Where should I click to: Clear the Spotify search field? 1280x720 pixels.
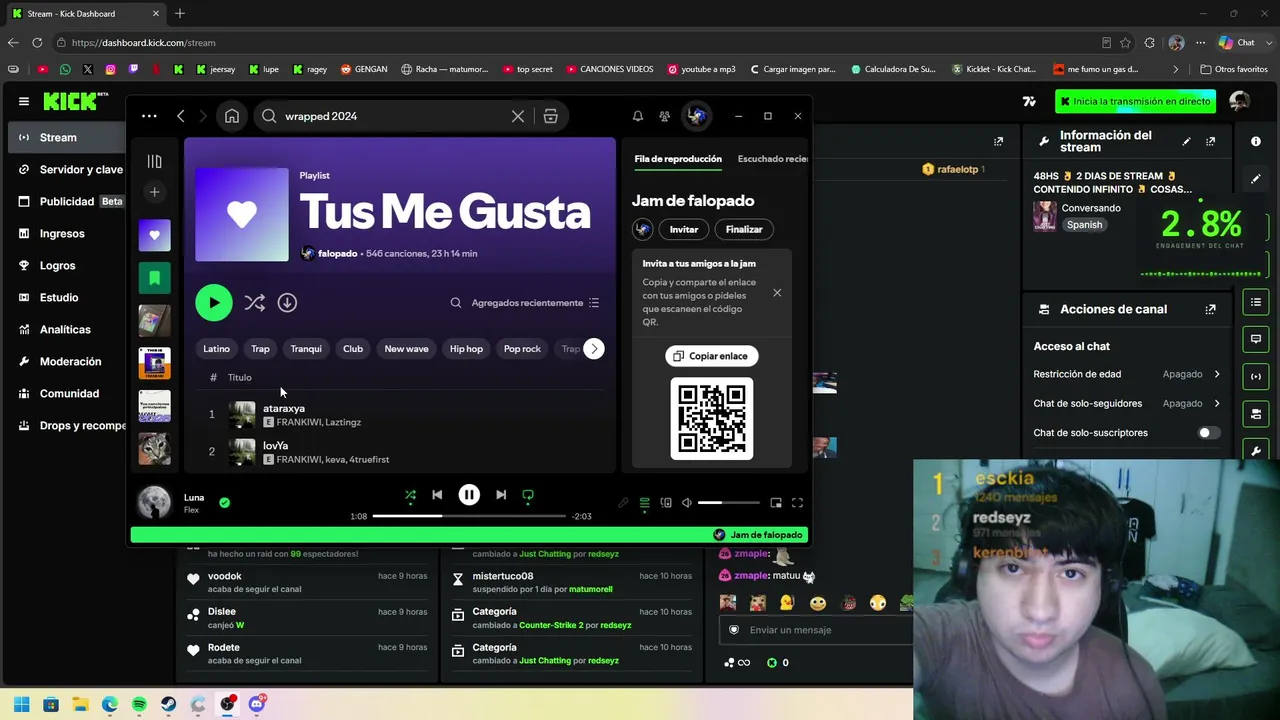518,116
